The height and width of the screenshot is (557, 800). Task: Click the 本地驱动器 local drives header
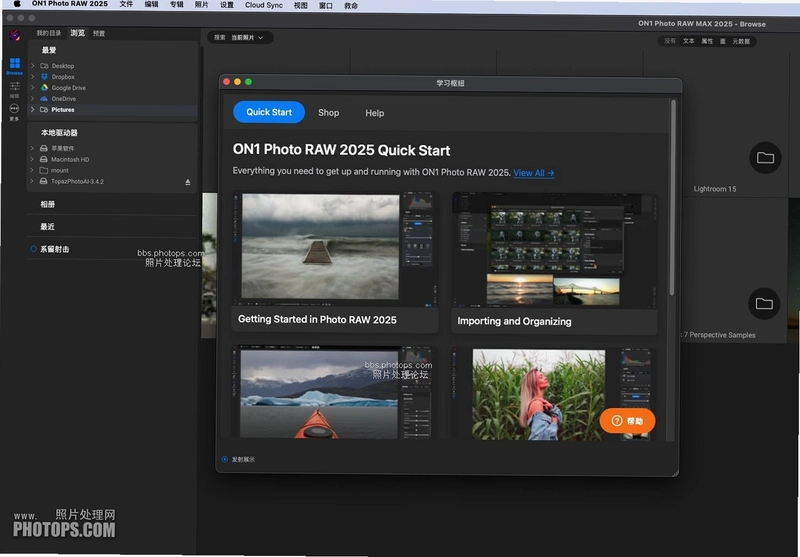pyautogui.click(x=59, y=133)
